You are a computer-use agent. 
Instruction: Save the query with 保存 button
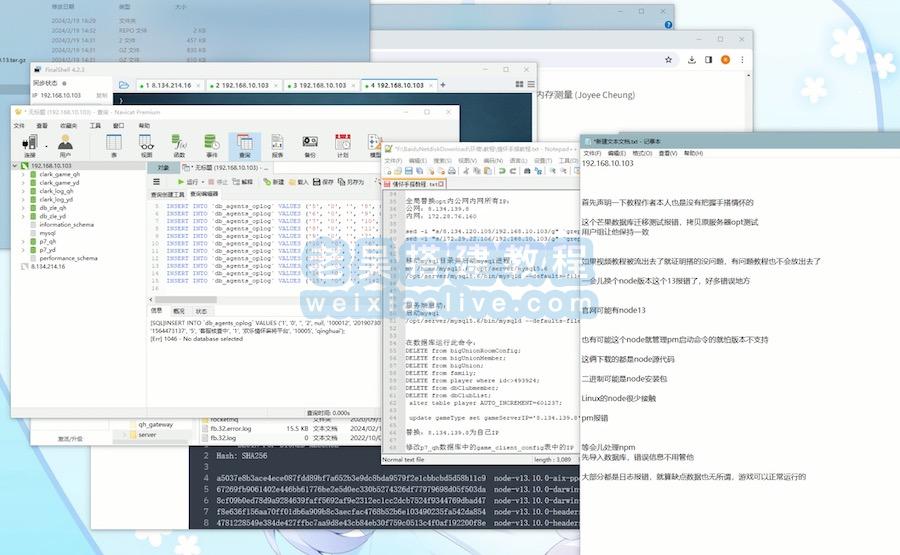(x=323, y=181)
